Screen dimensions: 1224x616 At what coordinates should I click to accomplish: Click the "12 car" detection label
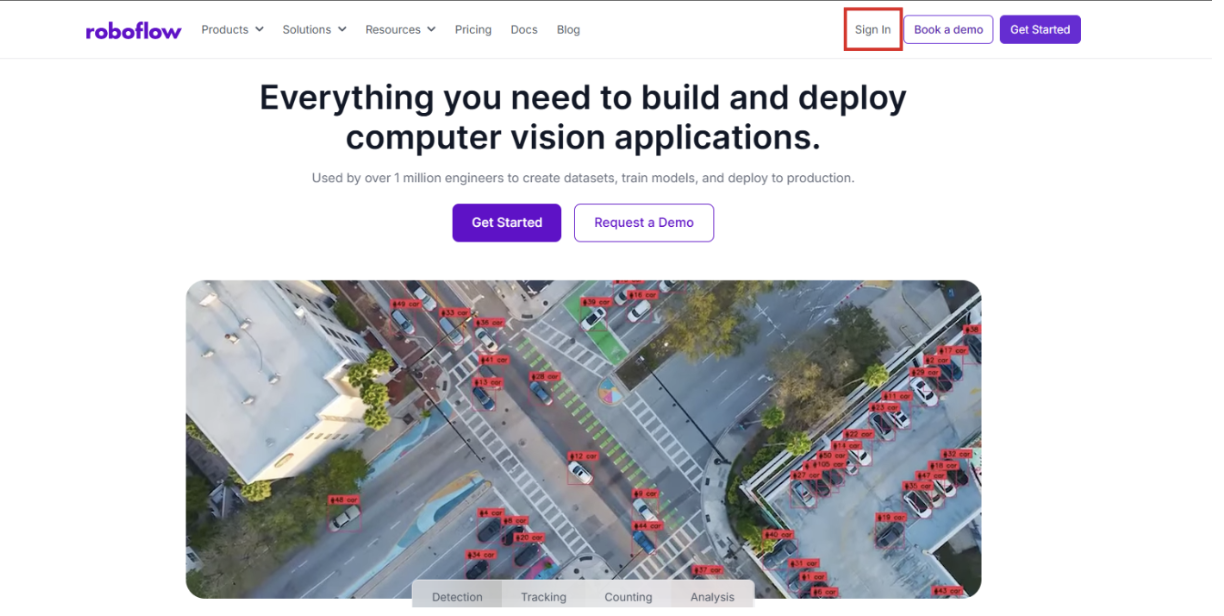pyautogui.click(x=583, y=456)
